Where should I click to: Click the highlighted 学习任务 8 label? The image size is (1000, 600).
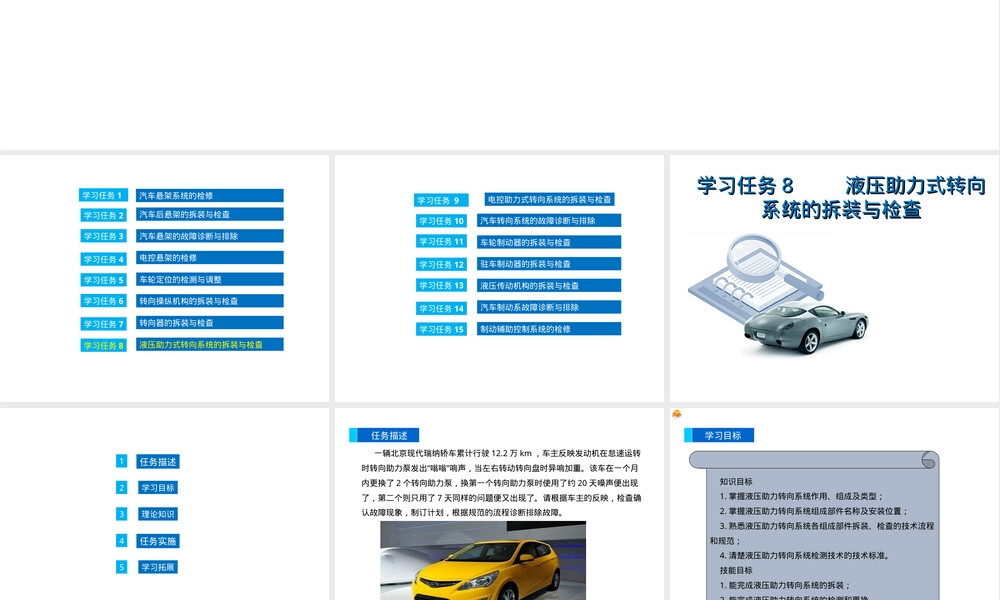click(x=103, y=346)
